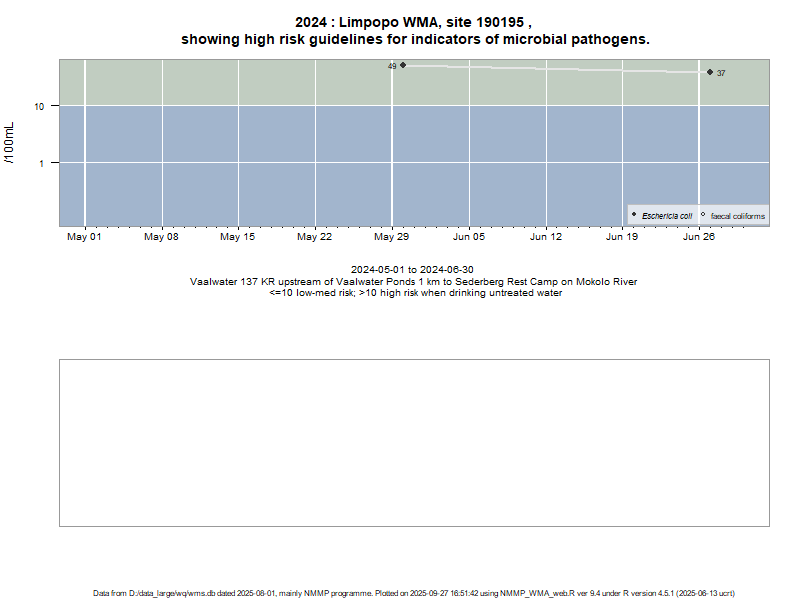
Task: Click the Jun 26 x-axis label
Action: pos(698,237)
